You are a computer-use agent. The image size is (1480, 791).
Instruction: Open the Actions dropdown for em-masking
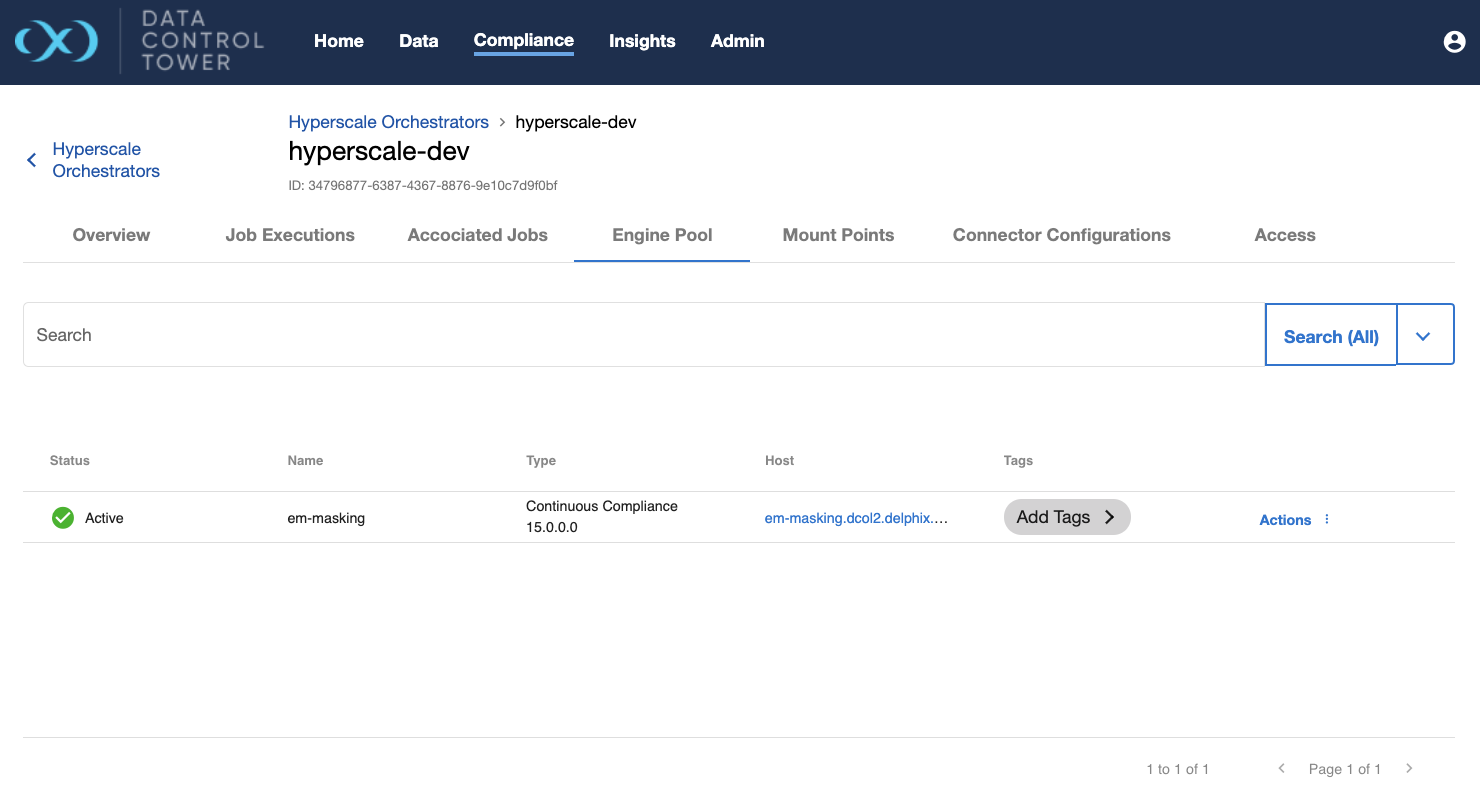(1285, 520)
